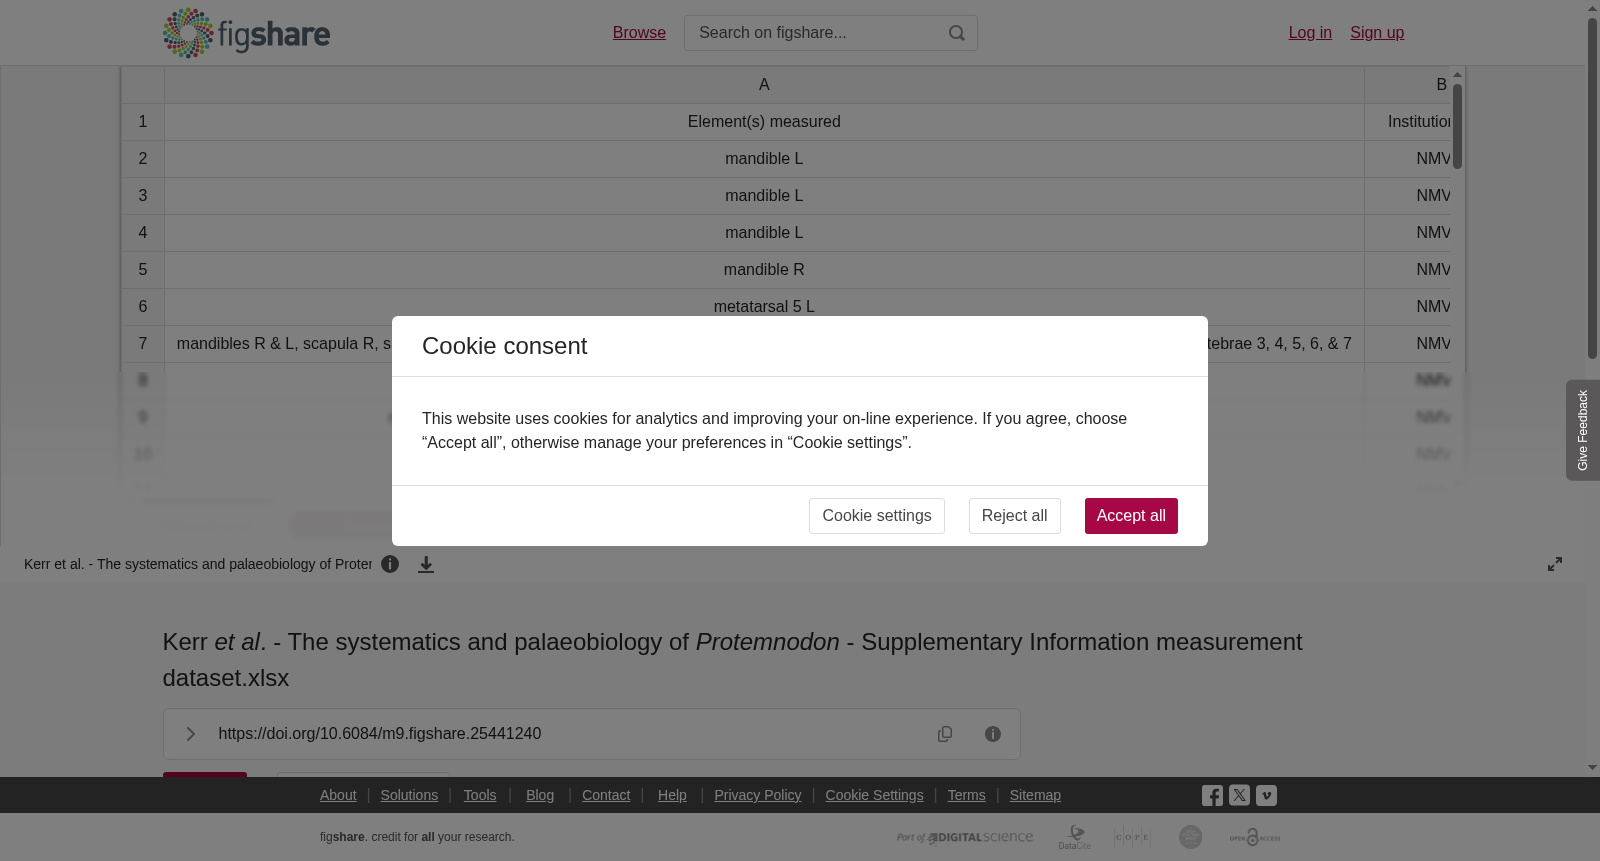The height and width of the screenshot is (861, 1600).
Task: Click the Sign up link
Action: (x=1377, y=33)
